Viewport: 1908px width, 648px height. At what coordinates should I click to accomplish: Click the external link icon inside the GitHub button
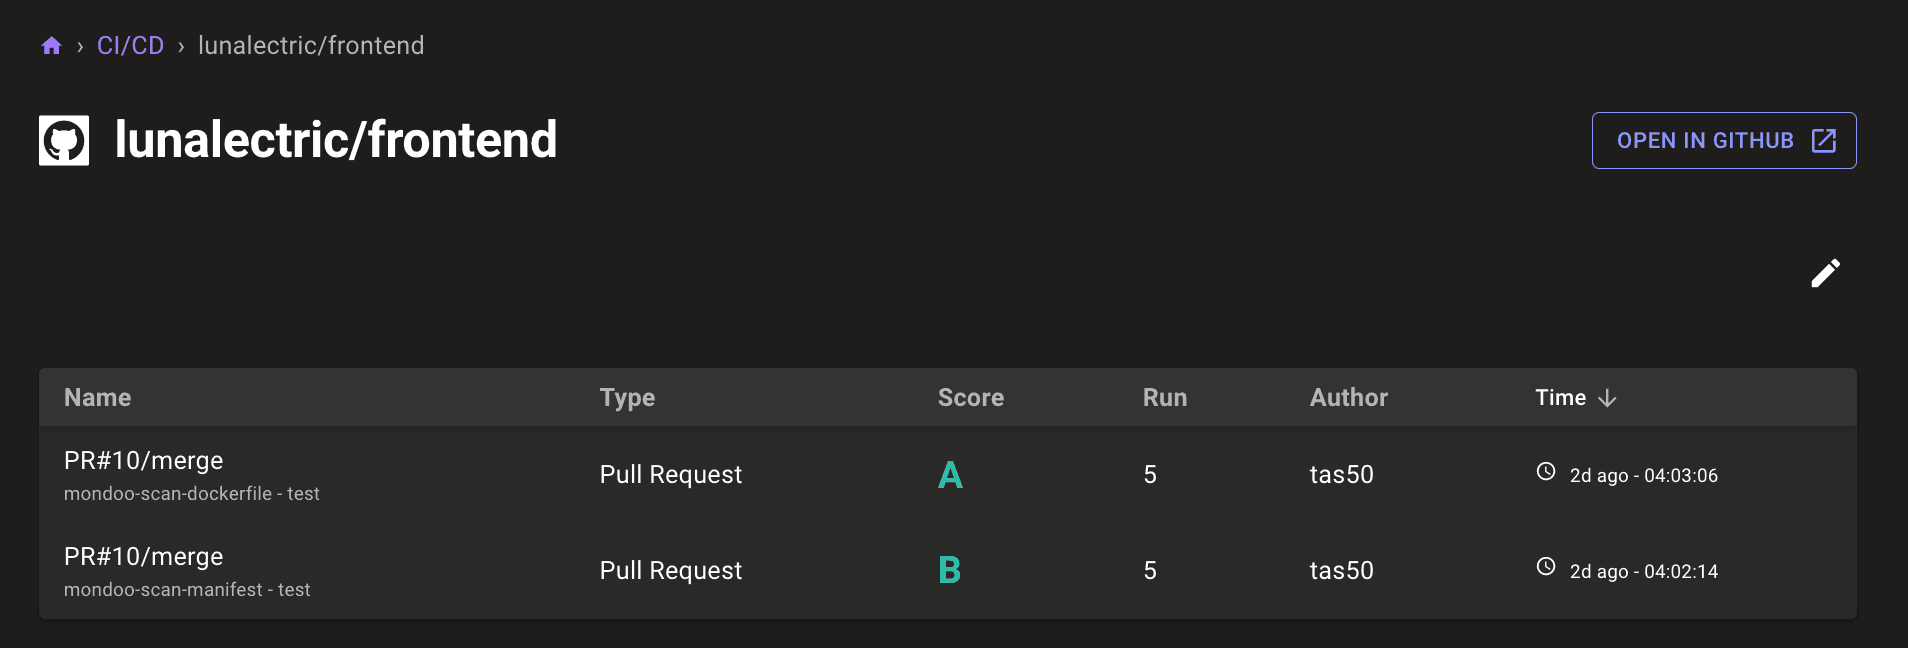(1824, 140)
